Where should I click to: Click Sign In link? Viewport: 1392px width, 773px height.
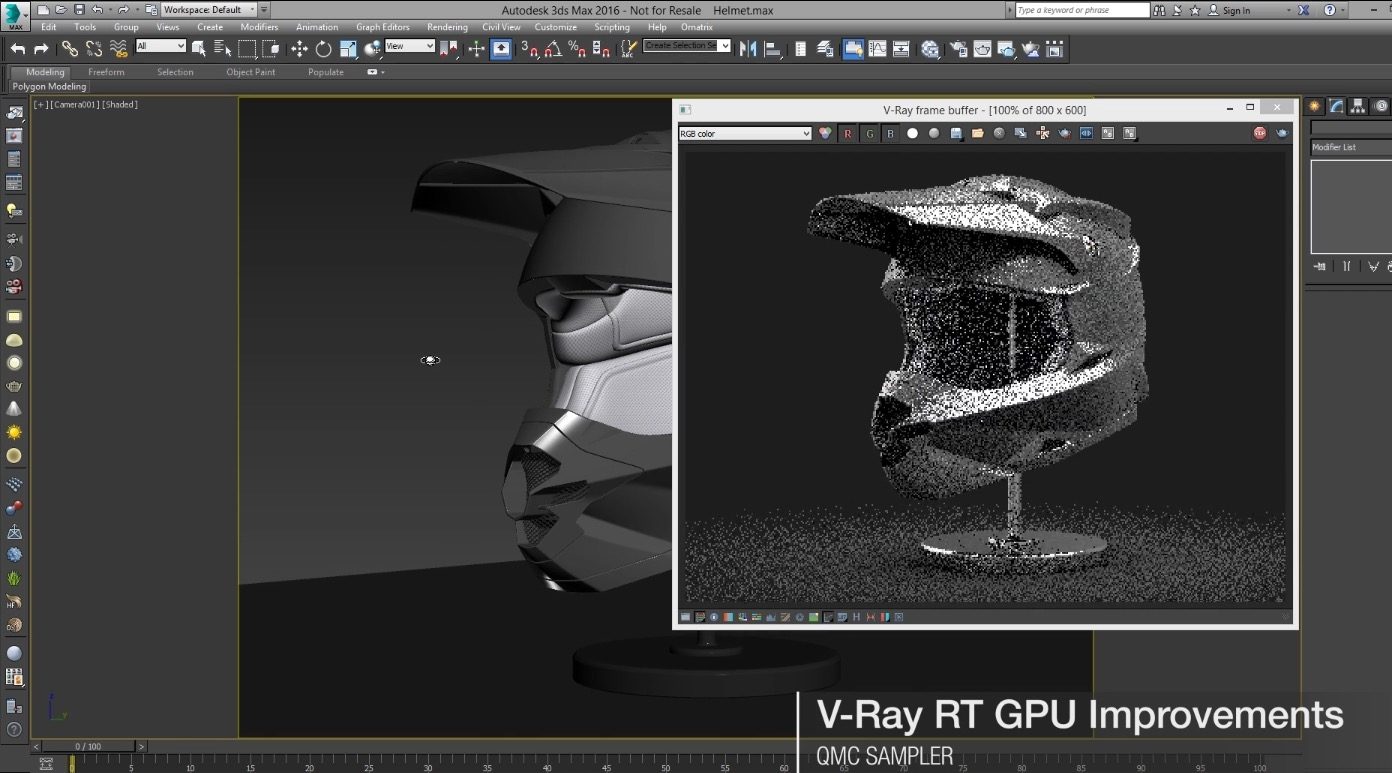(x=1236, y=10)
